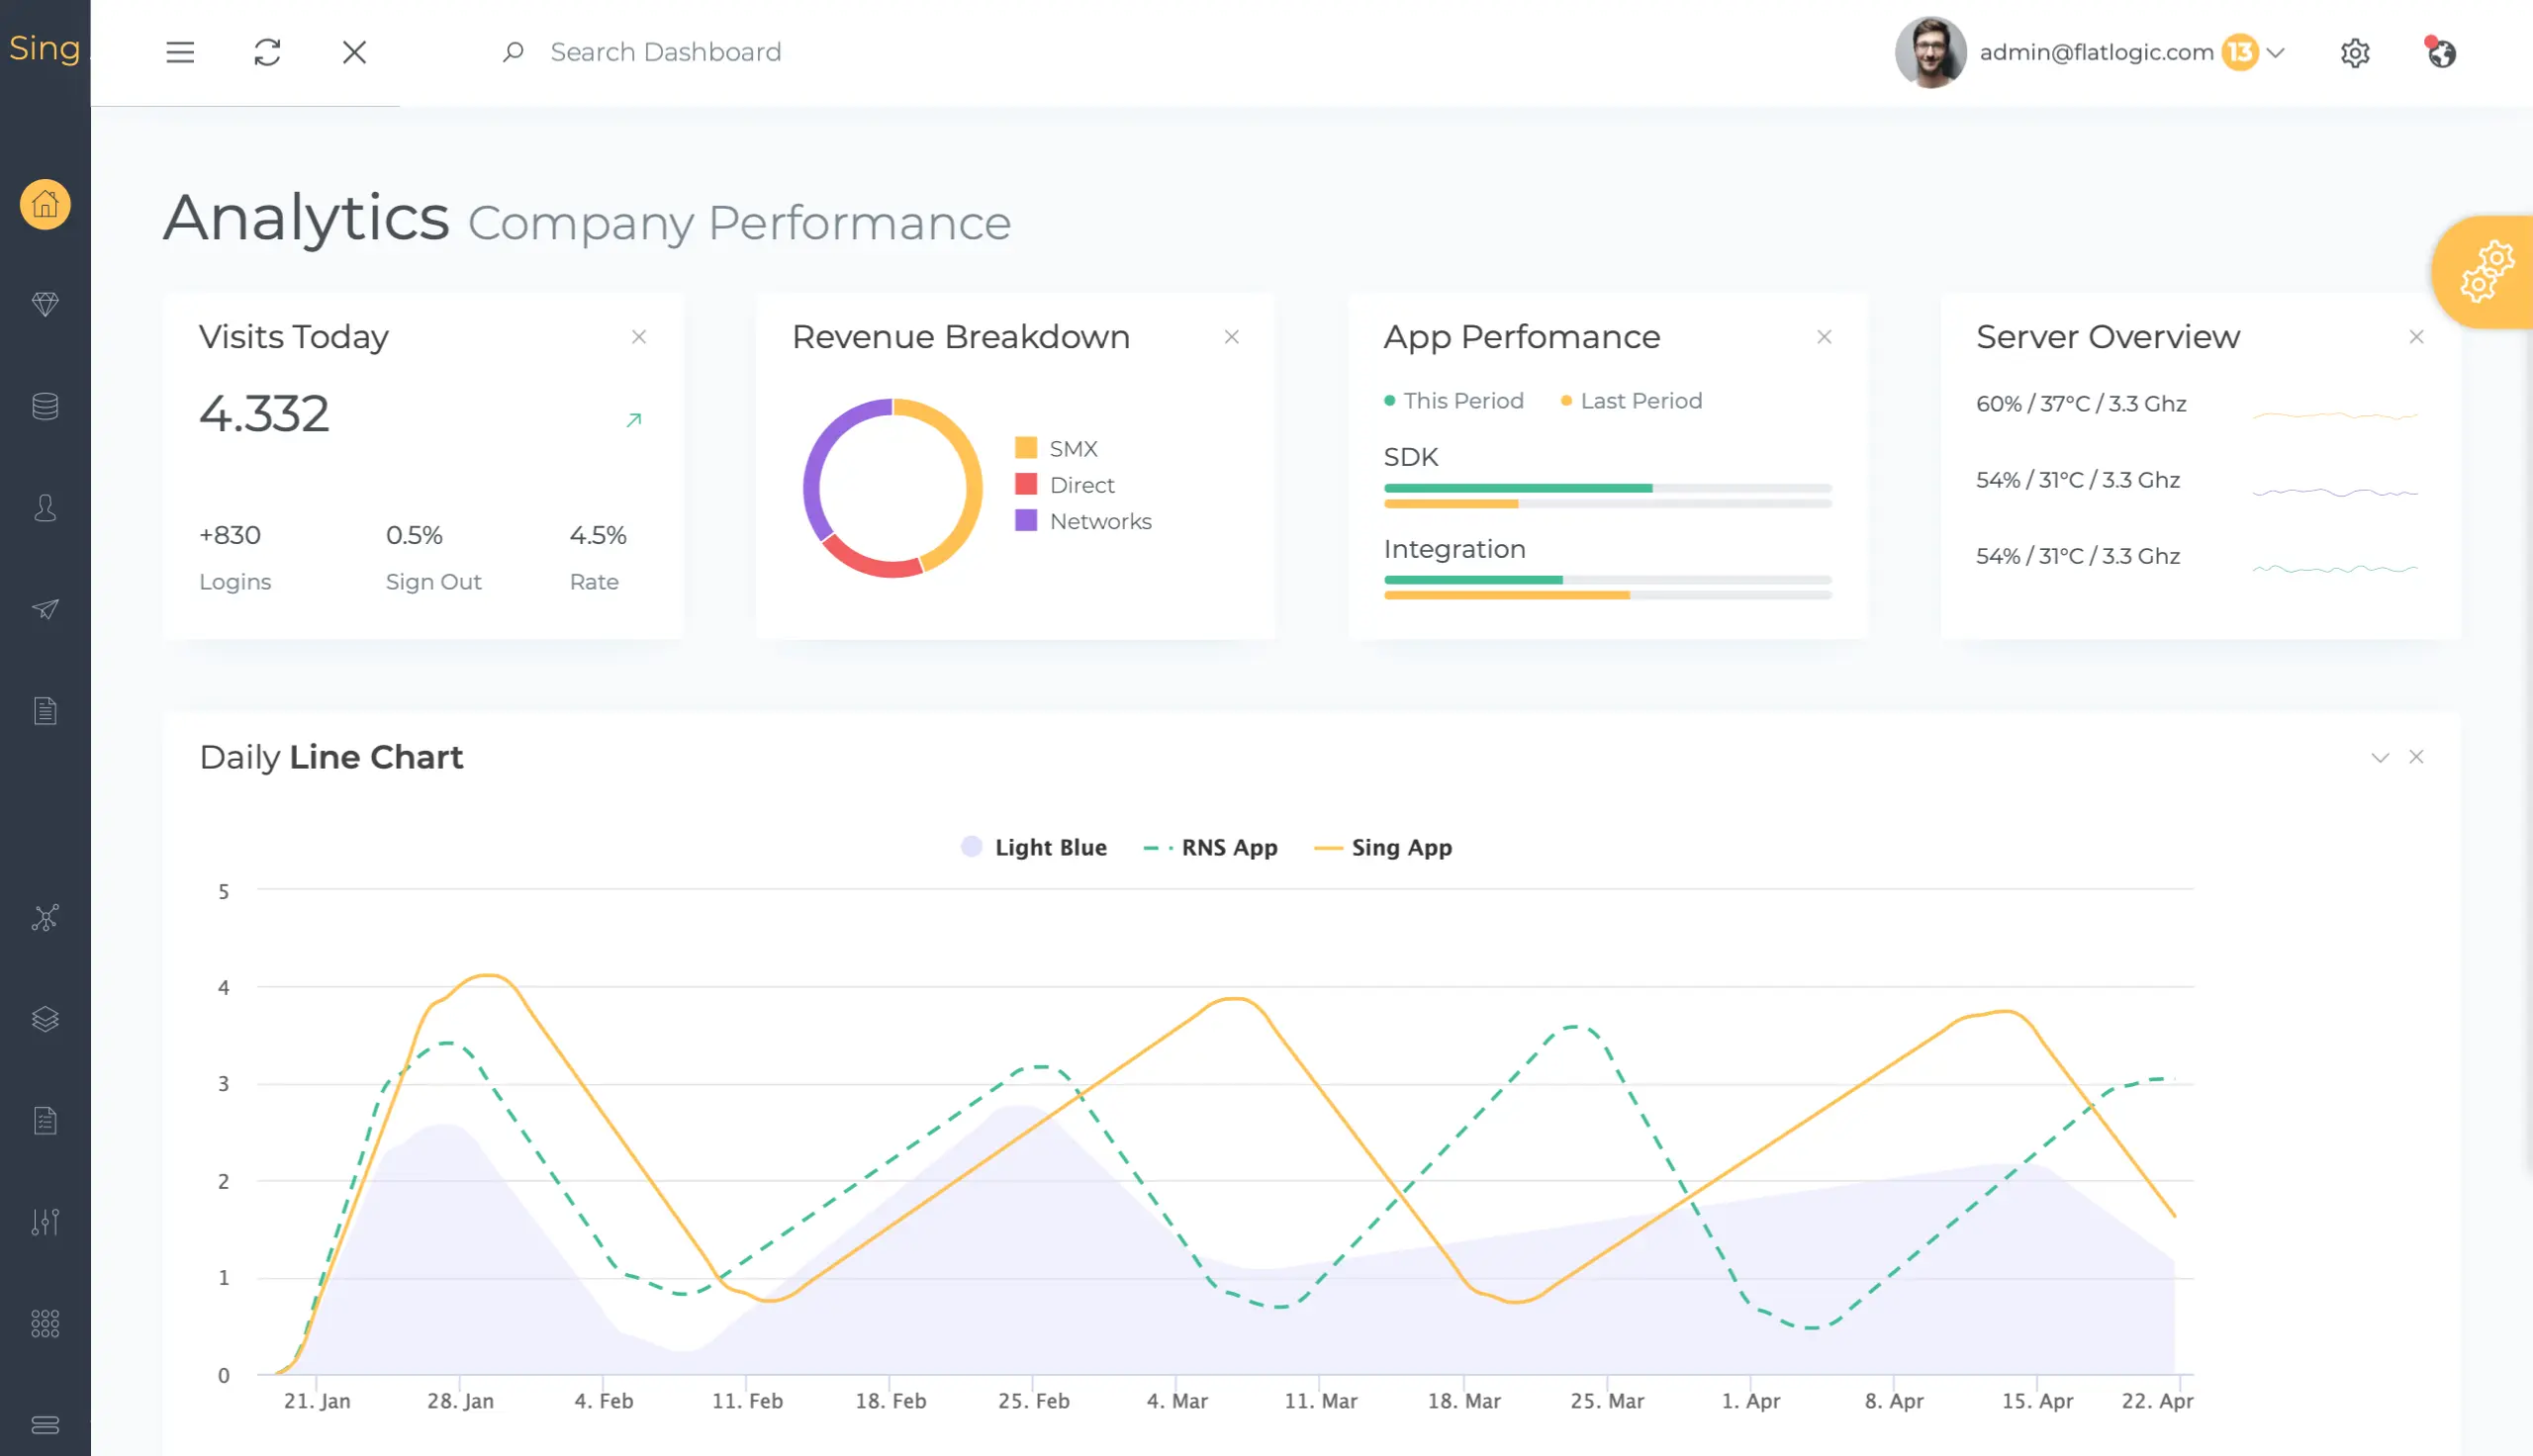Toggle the Light Blue series in the legend

(x=1034, y=847)
